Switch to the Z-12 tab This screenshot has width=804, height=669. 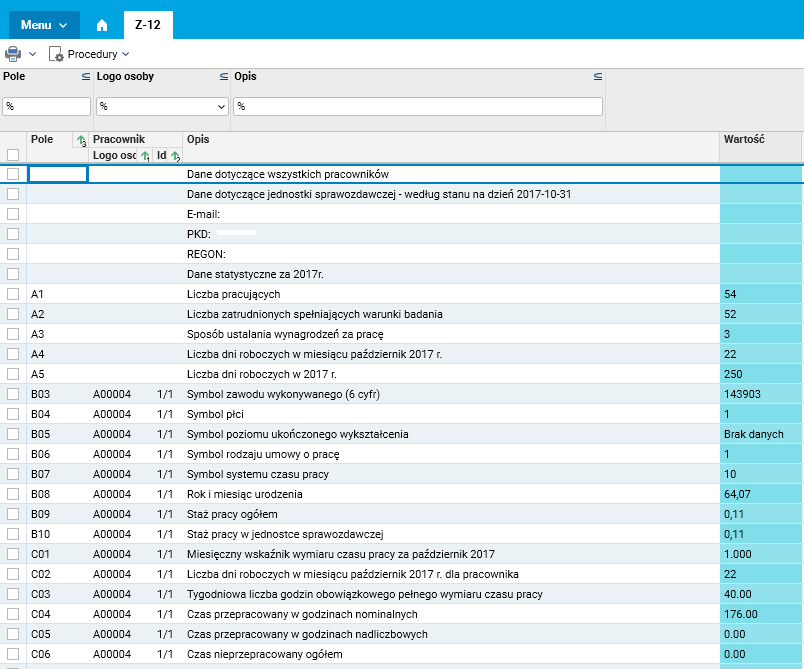click(148, 24)
